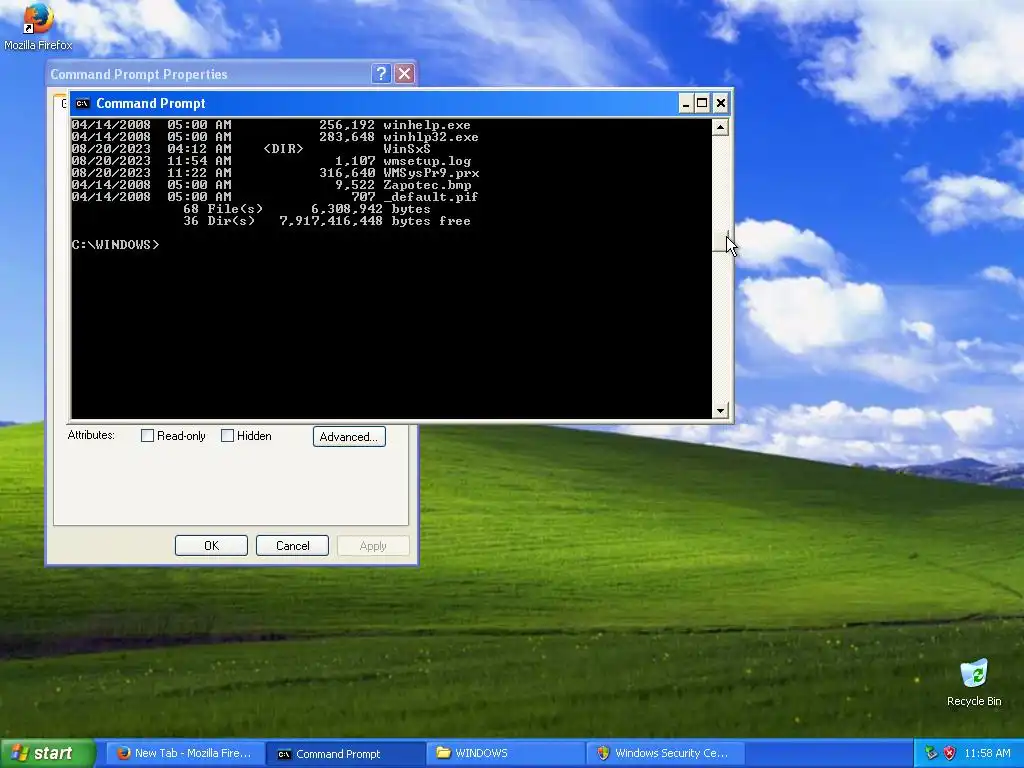
Task: Click the C:\WINDOWS> prompt line
Action: (x=116, y=245)
